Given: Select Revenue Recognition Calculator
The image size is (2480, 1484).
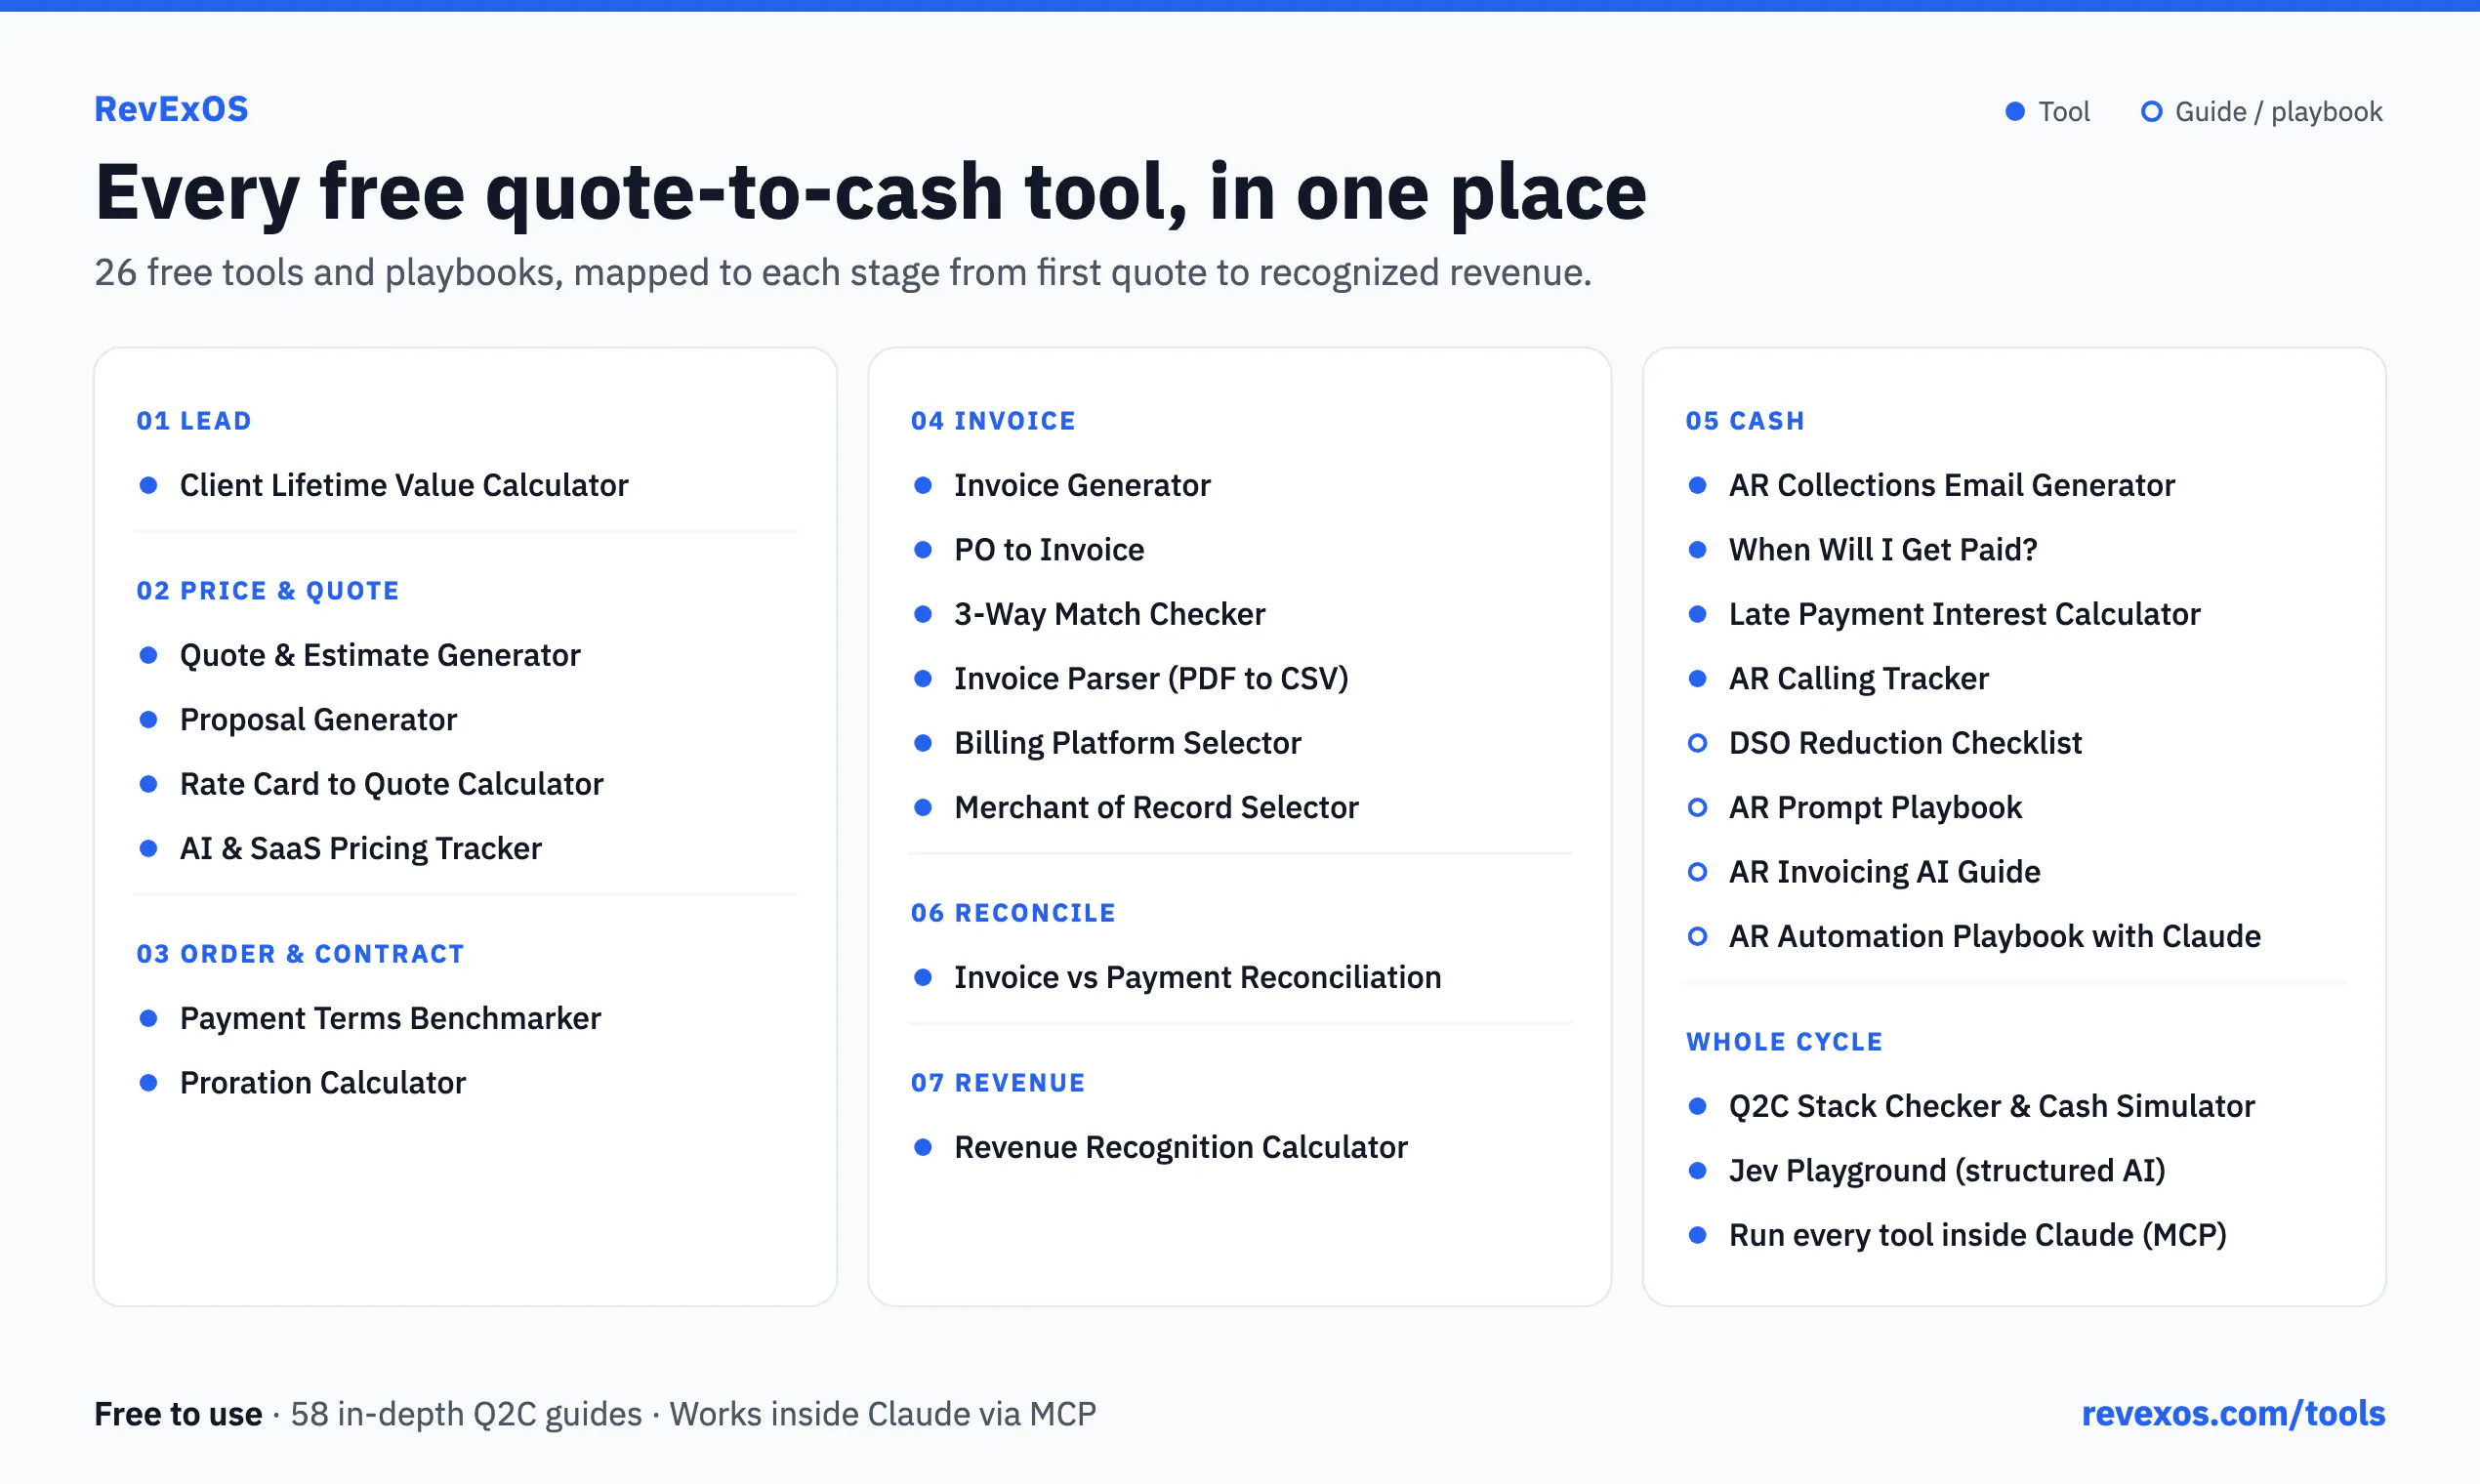Looking at the screenshot, I should point(1180,1147).
